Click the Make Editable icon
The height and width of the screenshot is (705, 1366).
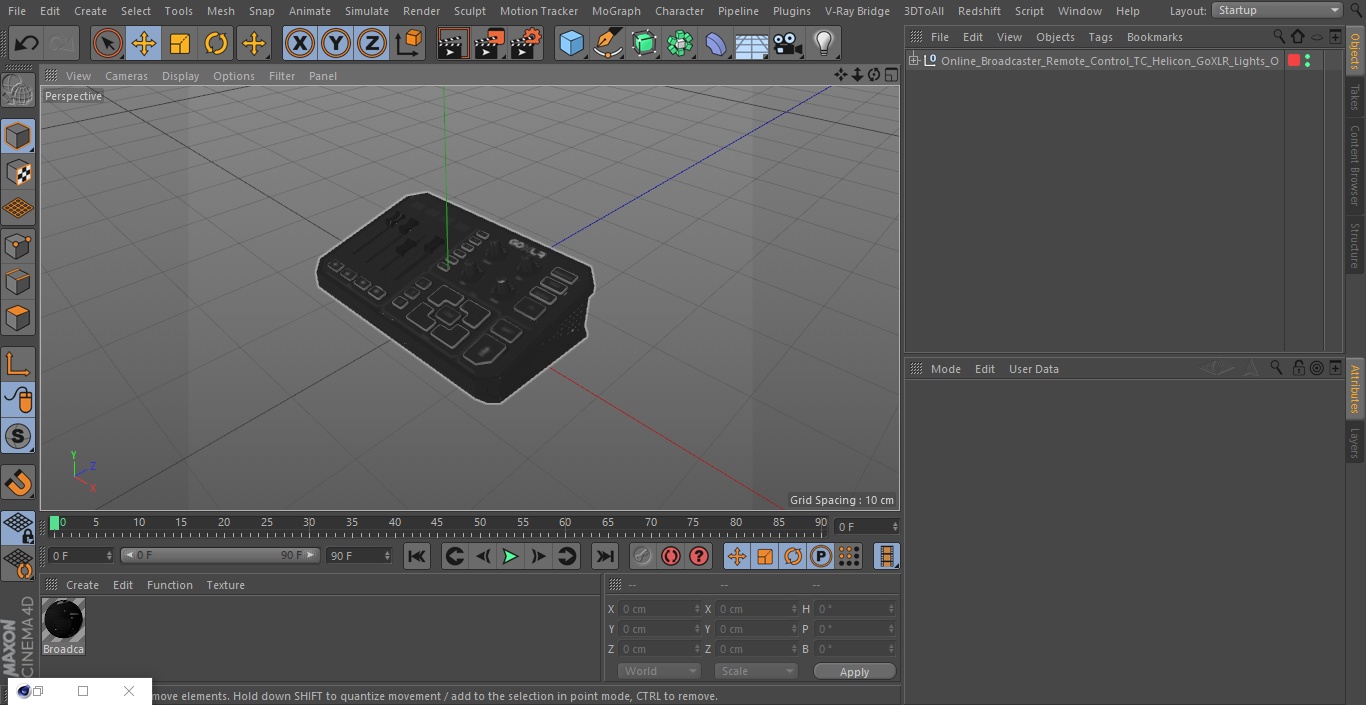click(18, 91)
